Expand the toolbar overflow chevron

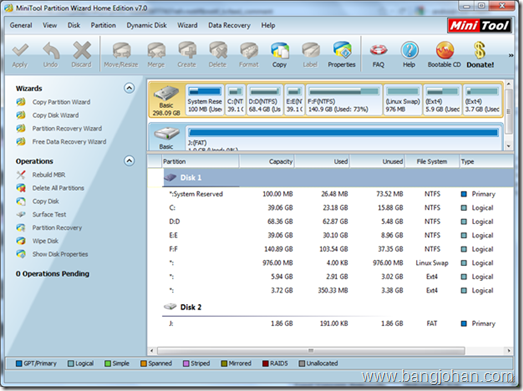point(510,55)
